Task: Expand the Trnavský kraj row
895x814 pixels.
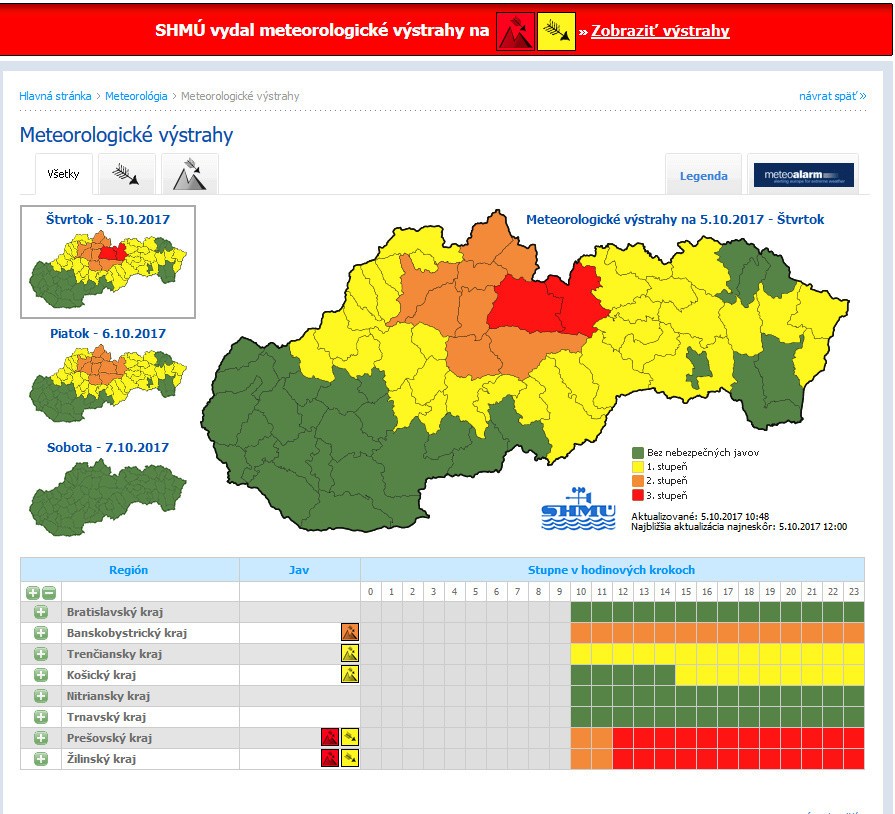Action: (x=41, y=717)
